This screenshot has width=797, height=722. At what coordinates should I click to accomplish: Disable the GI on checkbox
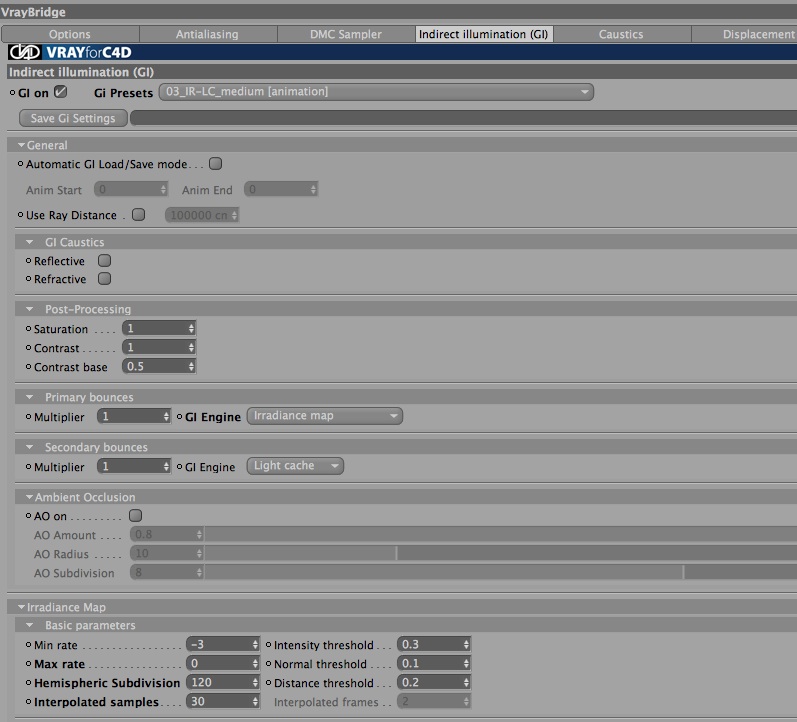coord(60,92)
